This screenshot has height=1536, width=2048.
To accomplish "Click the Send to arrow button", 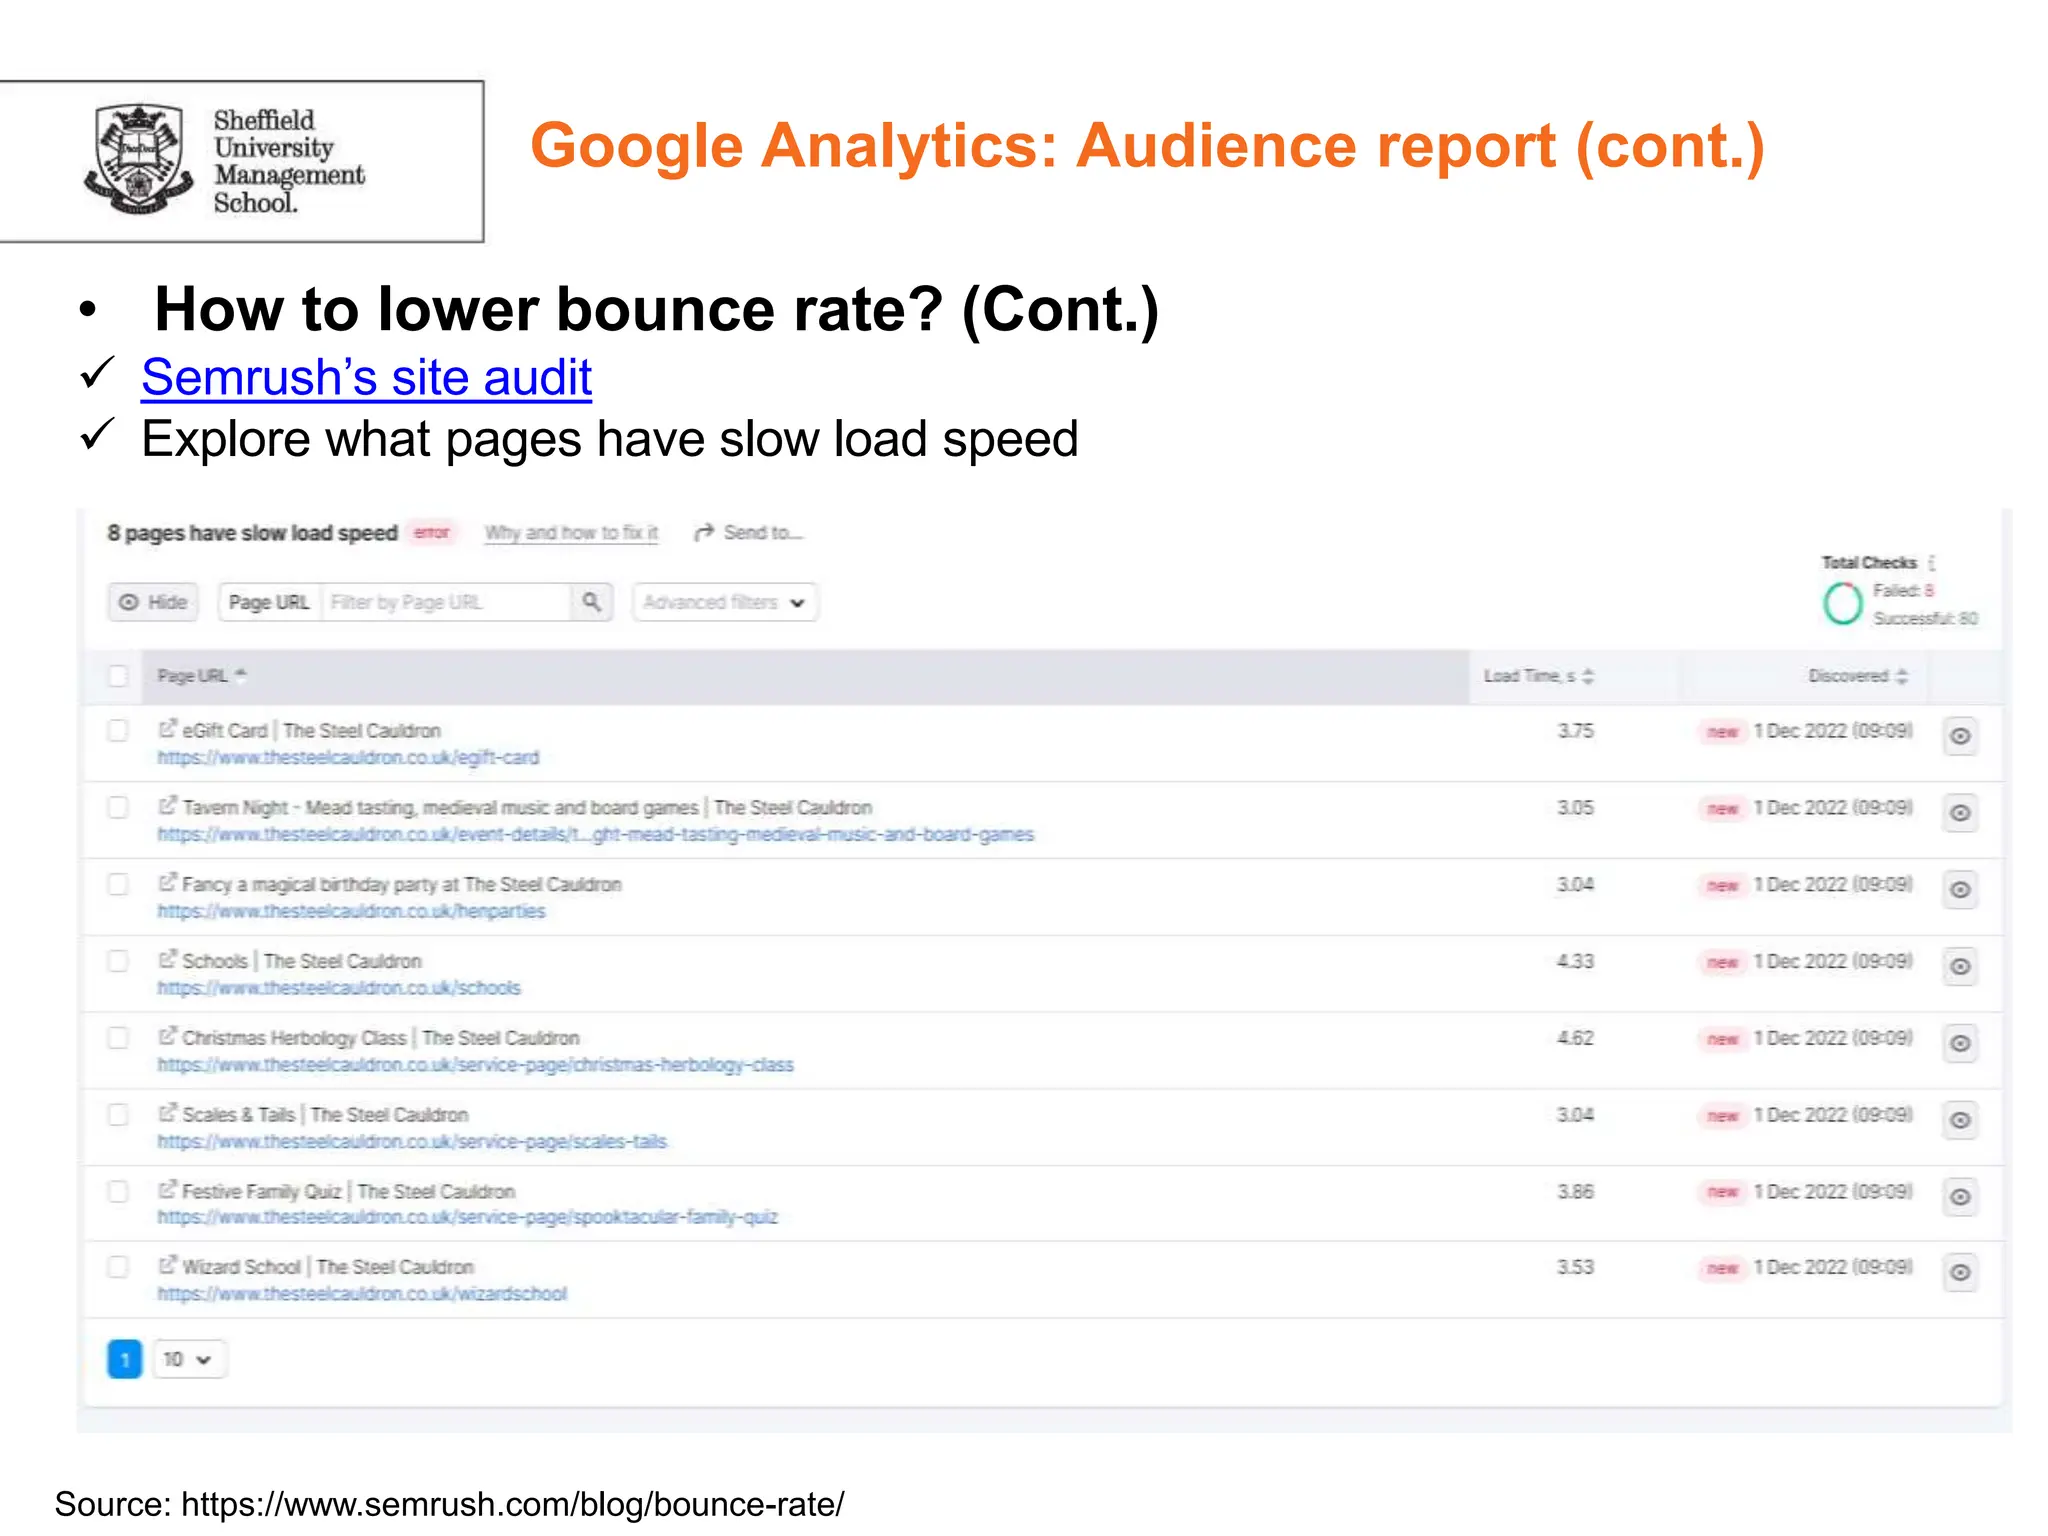I will tap(748, 533).
